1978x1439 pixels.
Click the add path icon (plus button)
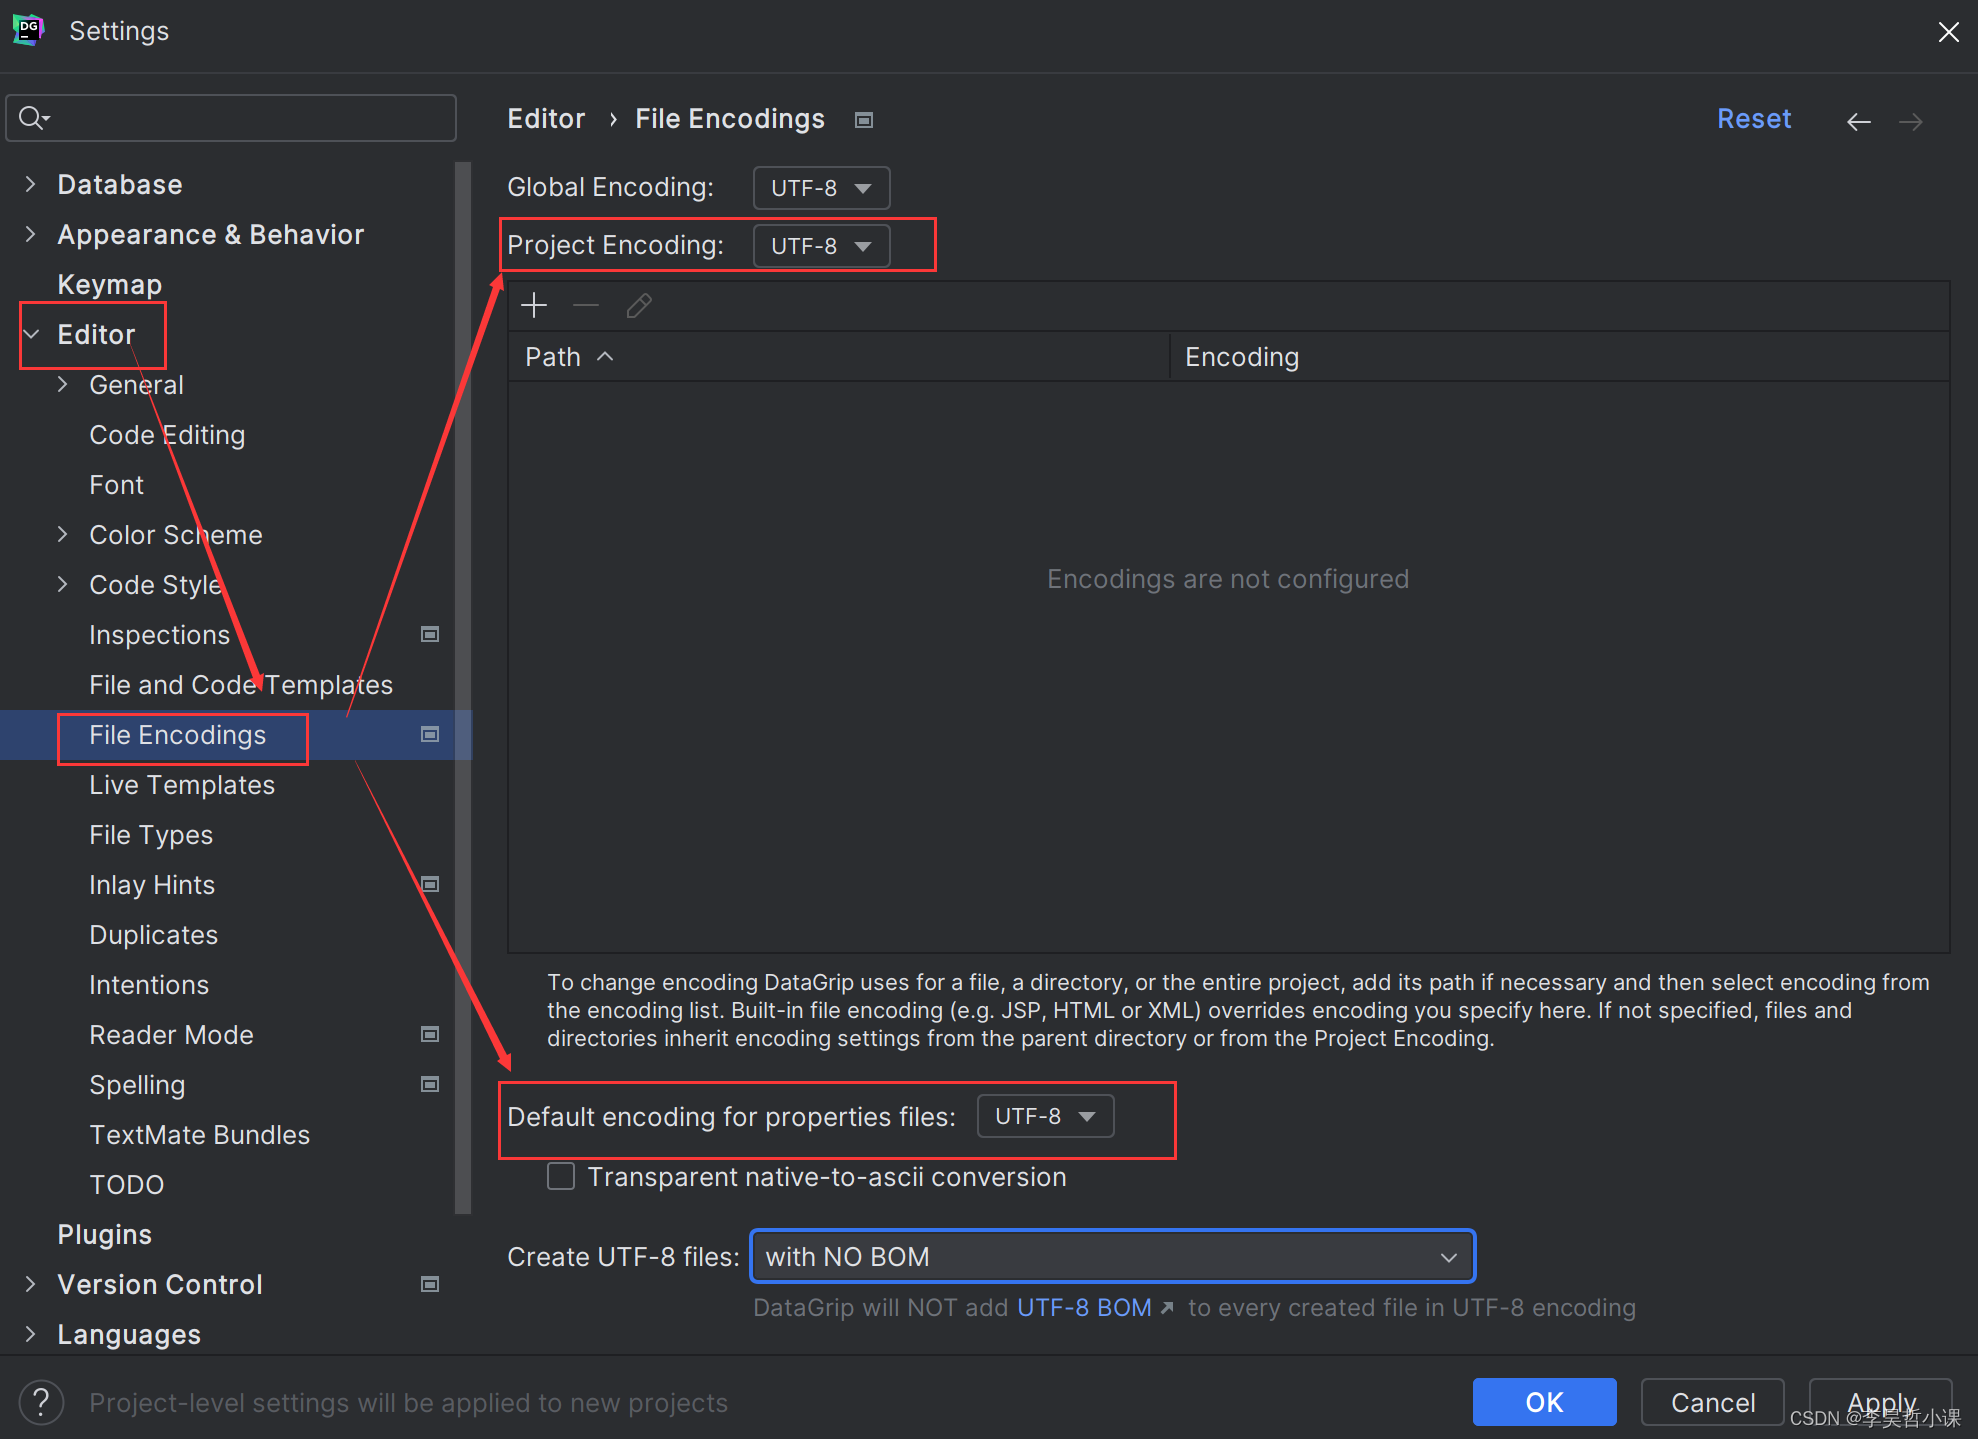coord(534,307)
